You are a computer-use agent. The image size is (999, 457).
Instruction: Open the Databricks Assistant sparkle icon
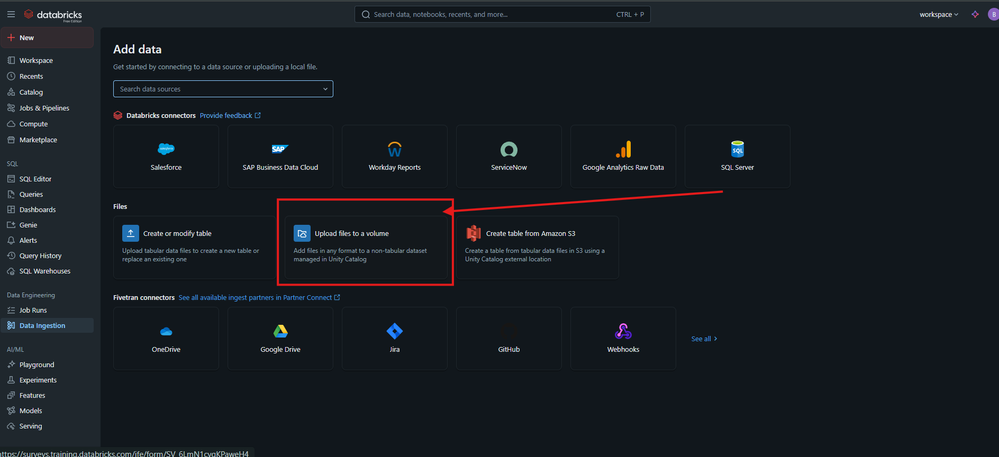point(975,14)
